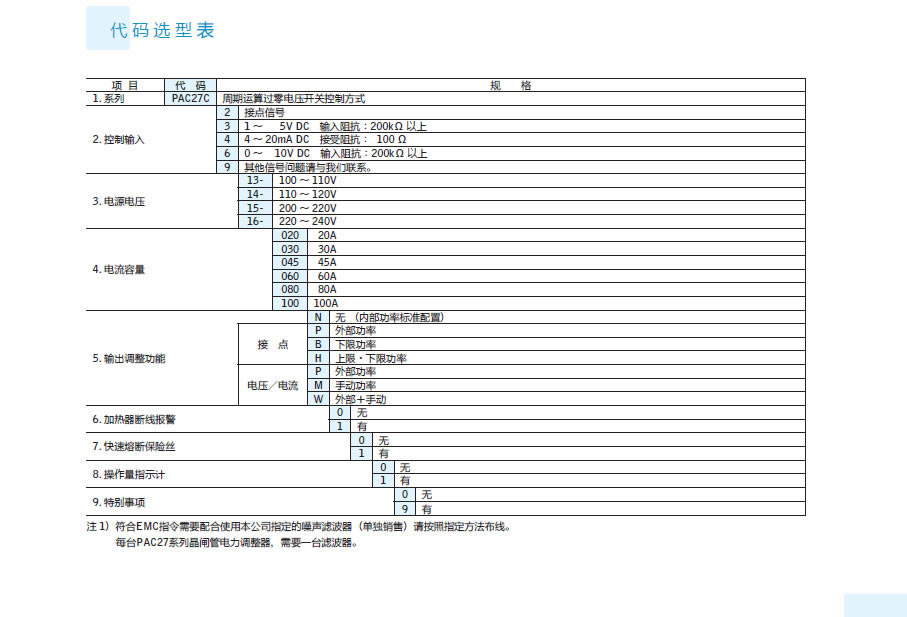Click current code 020
907x617 pixels.
(290, 235)
